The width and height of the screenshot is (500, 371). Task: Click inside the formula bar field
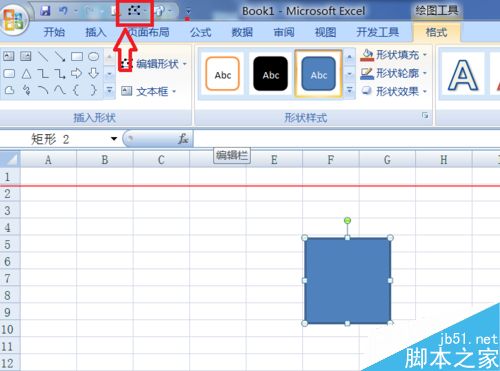point(347,139)
